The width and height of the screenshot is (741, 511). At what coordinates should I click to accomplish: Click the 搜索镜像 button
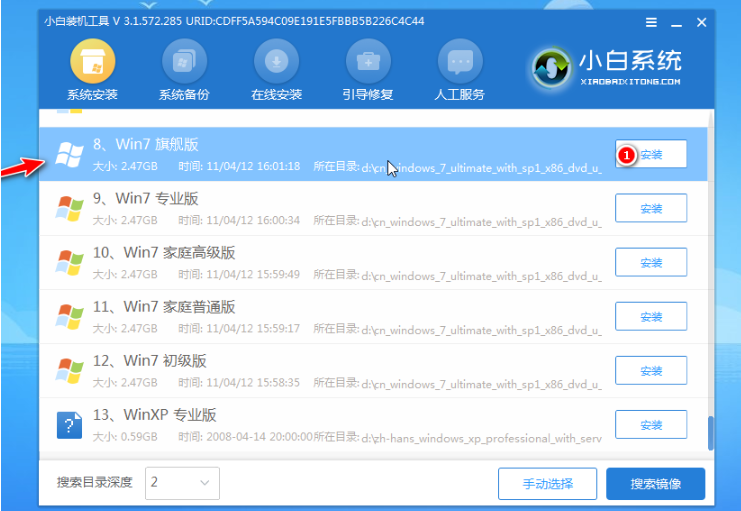(655, 484)
